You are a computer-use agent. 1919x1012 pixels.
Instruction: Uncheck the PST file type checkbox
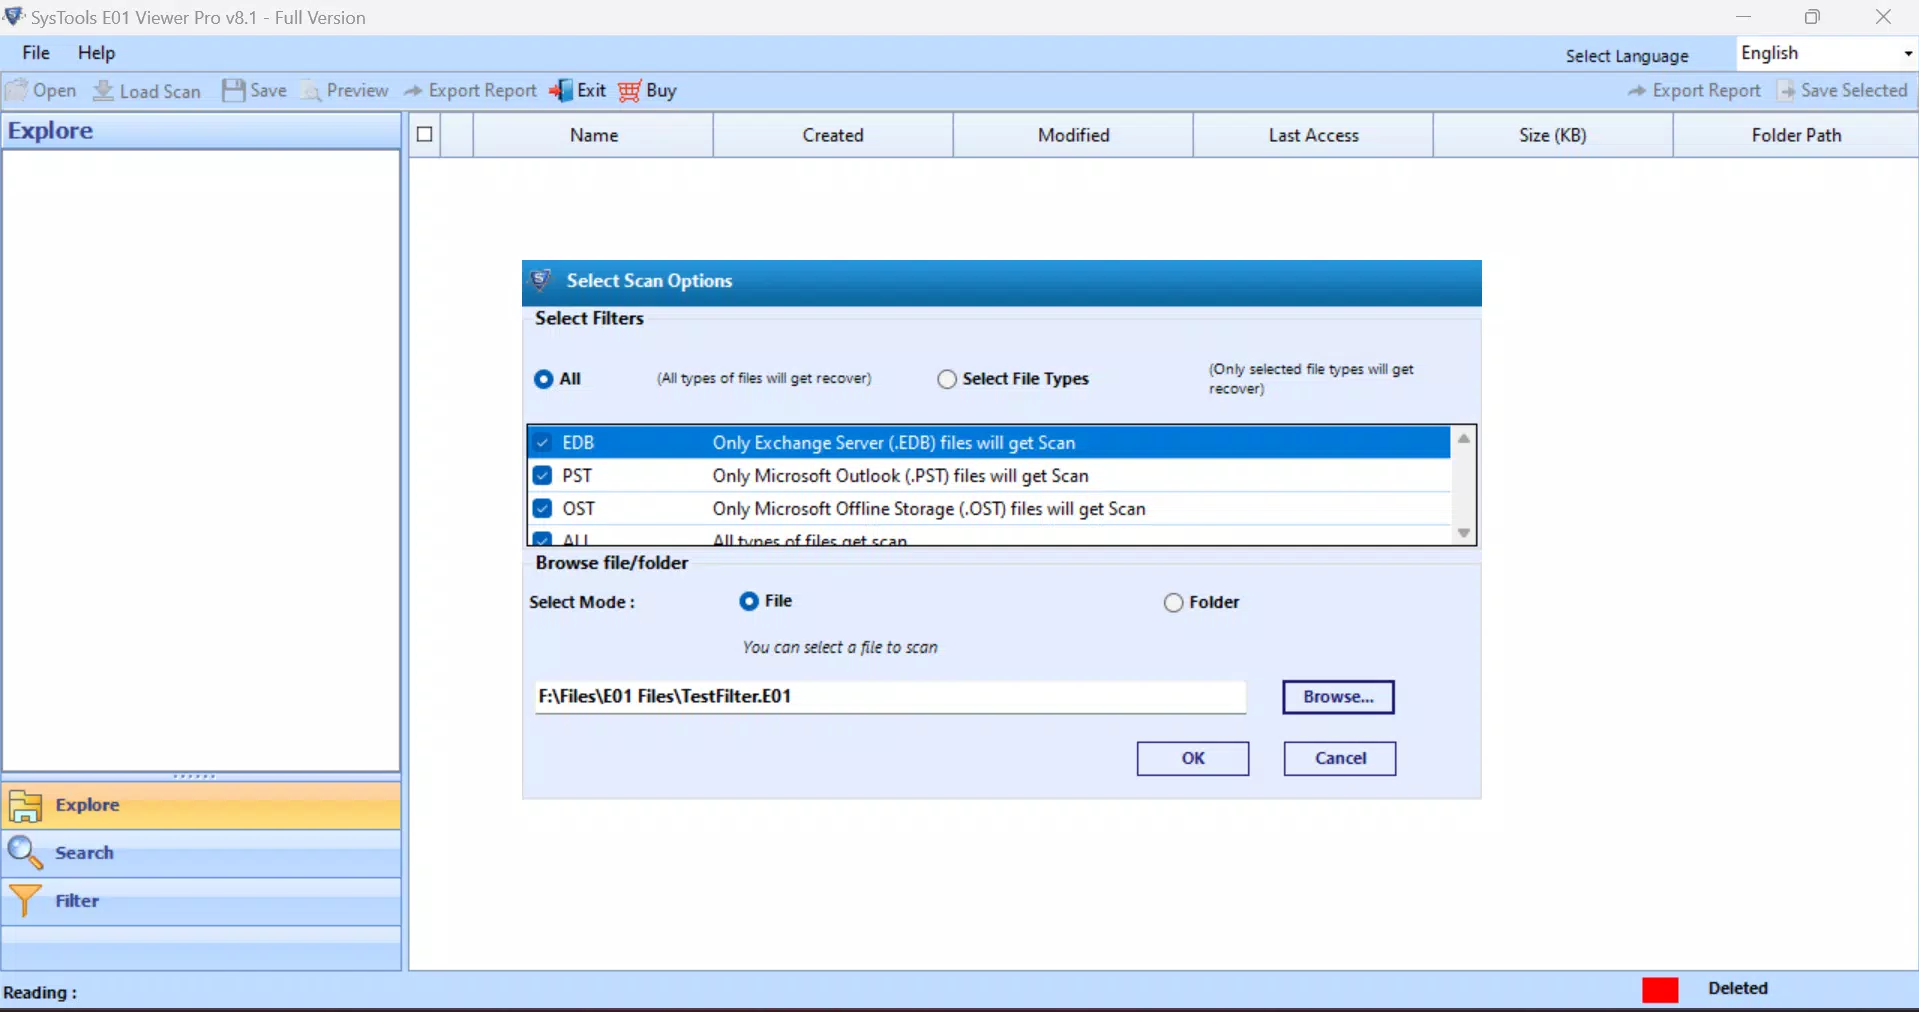542,476
